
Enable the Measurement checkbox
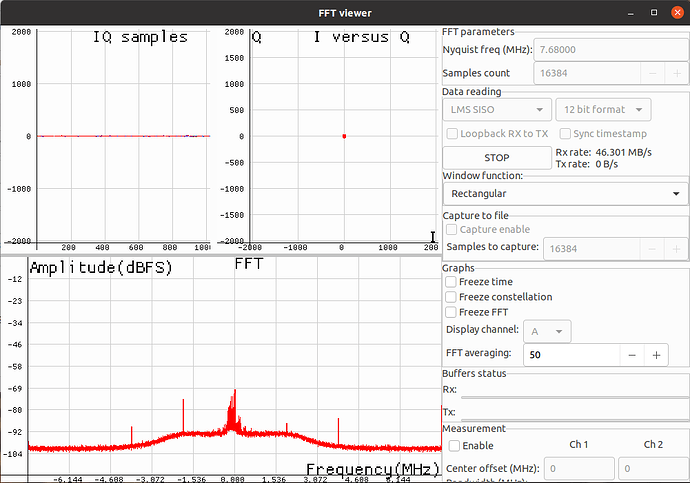click(456, 445)
